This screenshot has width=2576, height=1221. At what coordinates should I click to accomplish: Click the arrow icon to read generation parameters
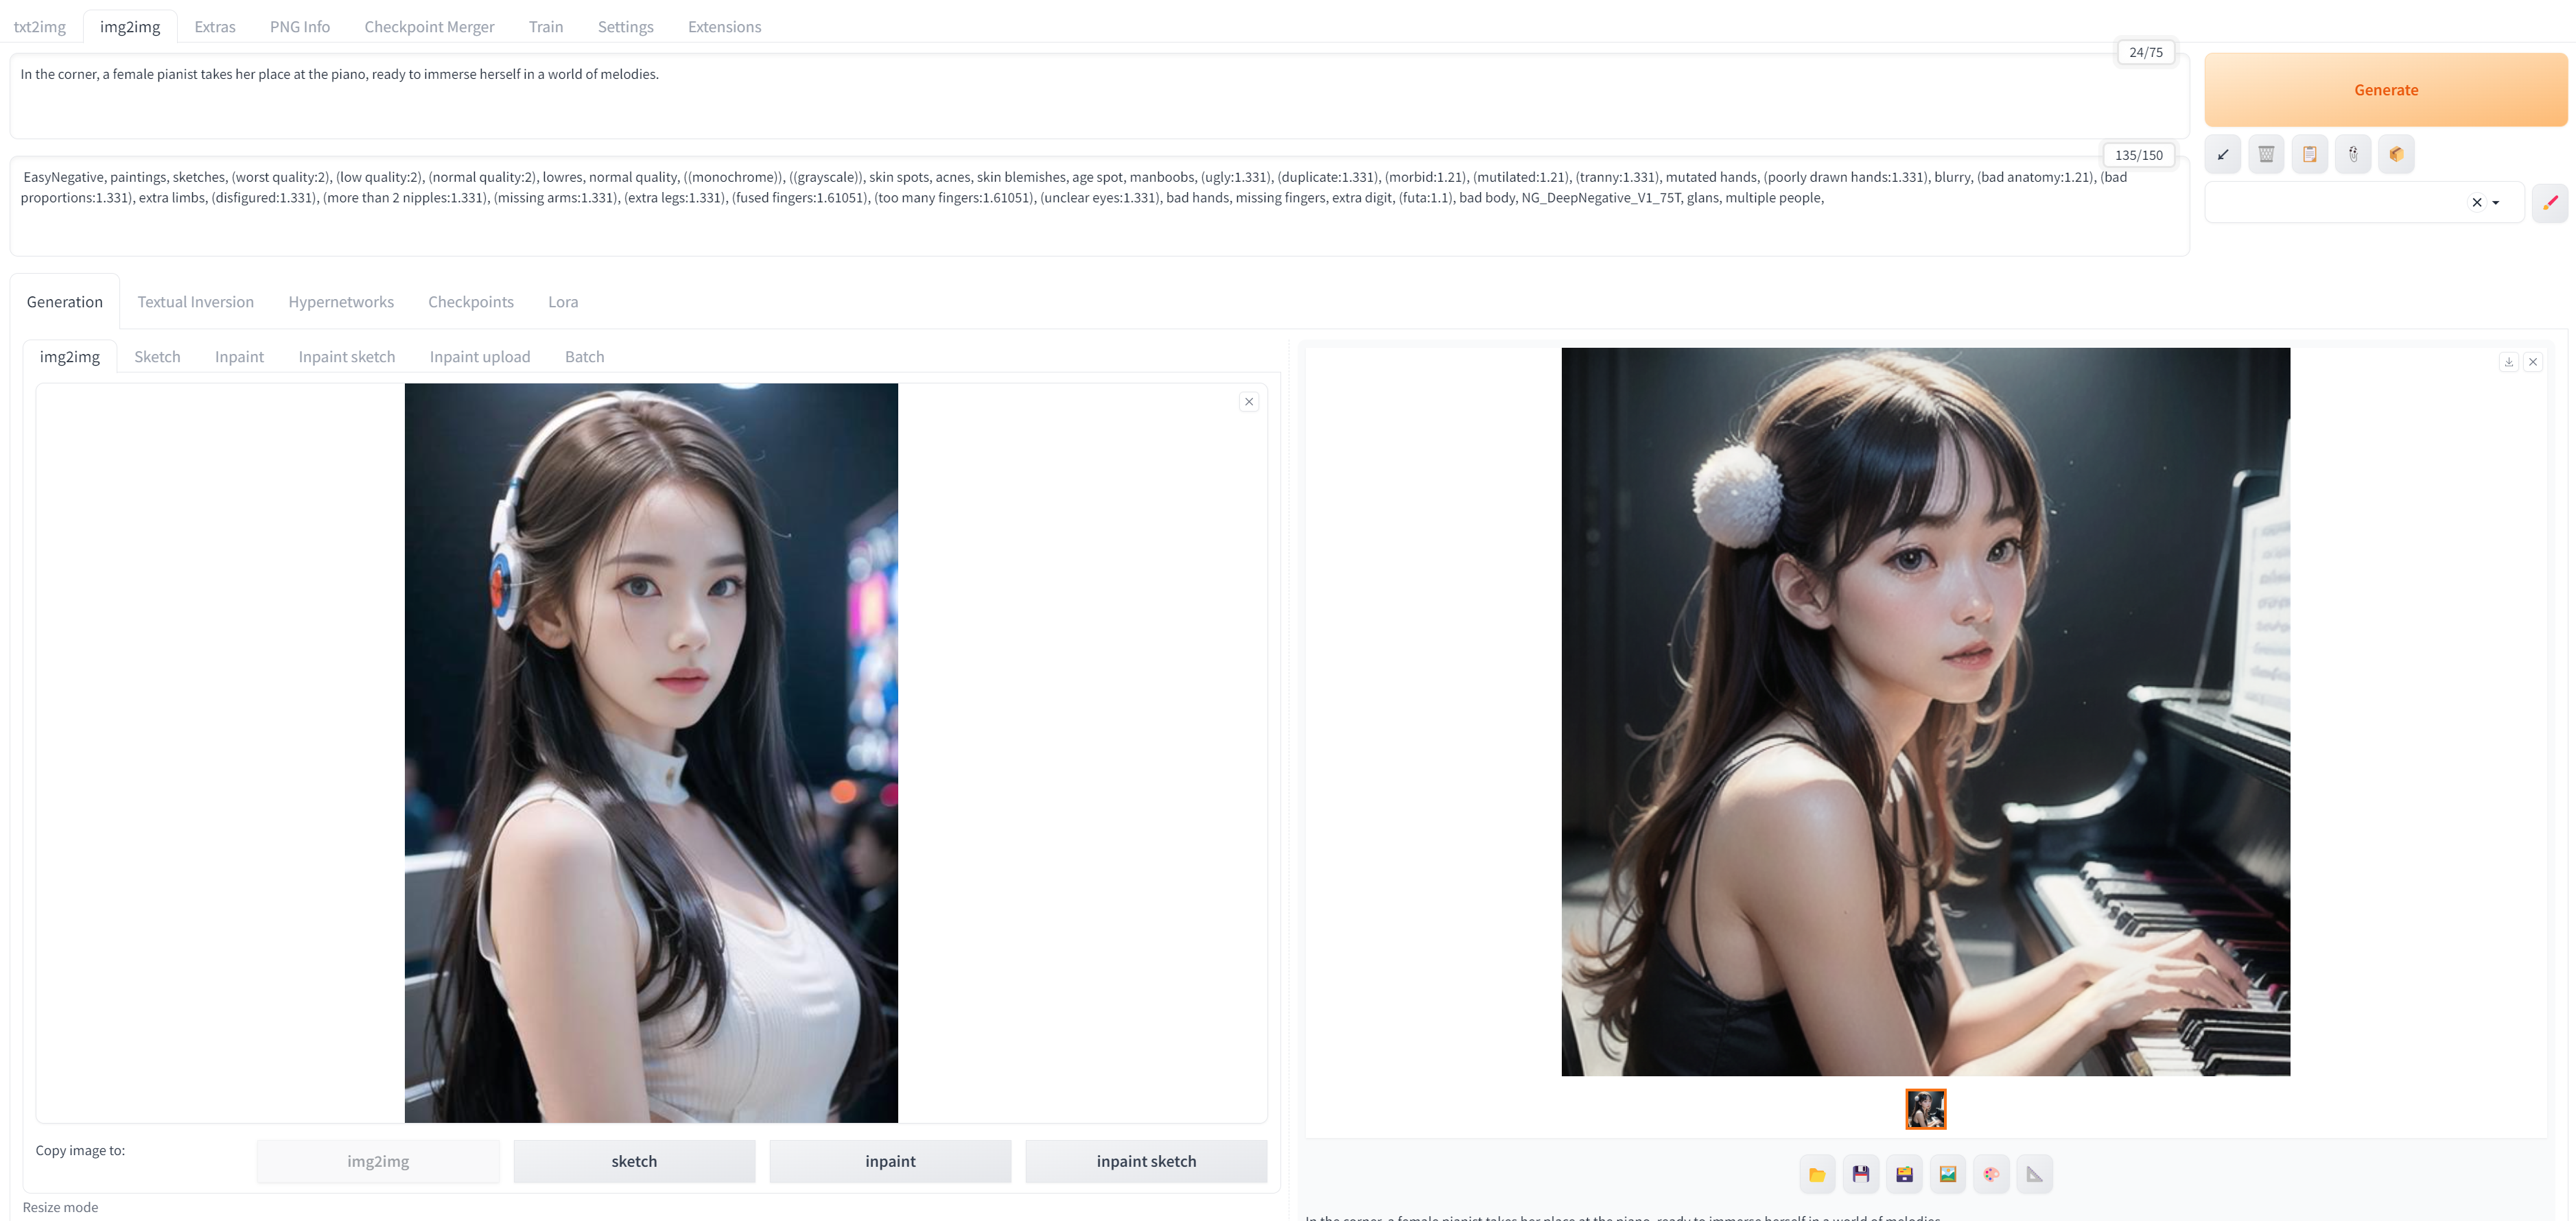pyautogui.click(x=2222, y=154)
